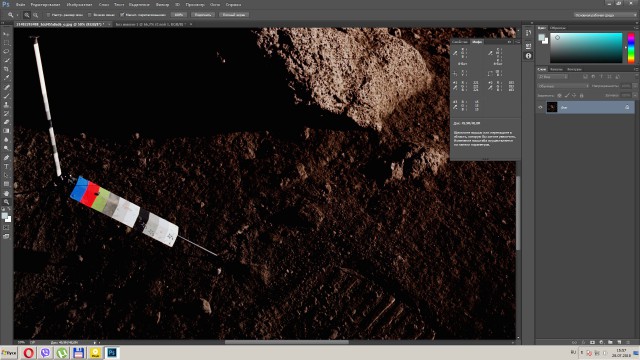
Task: Click the Info icon in the collapsed dock
Action: pyautogui.click(x=528, y=56)
